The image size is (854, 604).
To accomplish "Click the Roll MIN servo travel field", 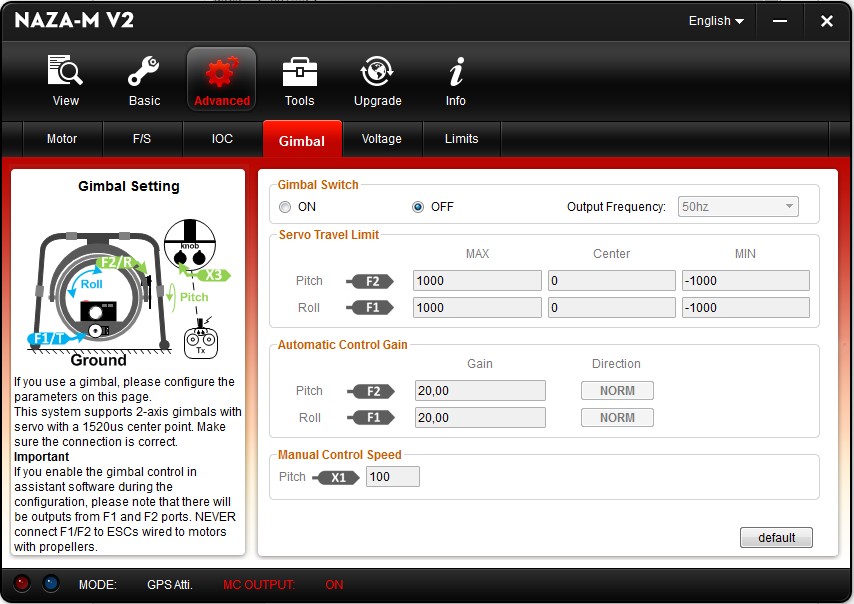I will pos(746,307).
